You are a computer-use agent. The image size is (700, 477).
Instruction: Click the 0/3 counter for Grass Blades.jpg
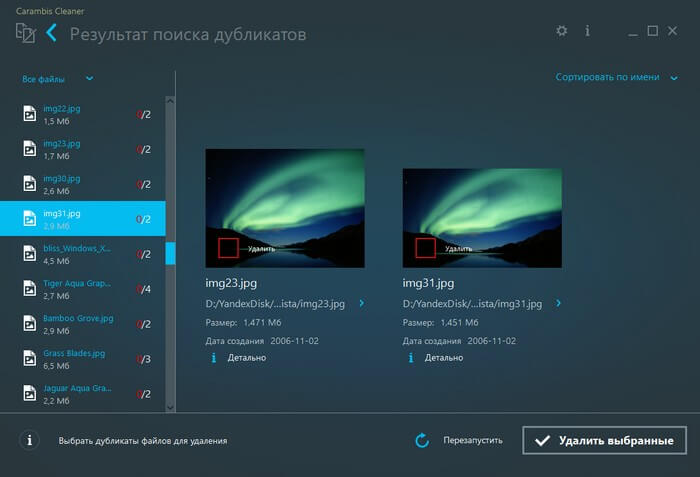click(143, 359)
